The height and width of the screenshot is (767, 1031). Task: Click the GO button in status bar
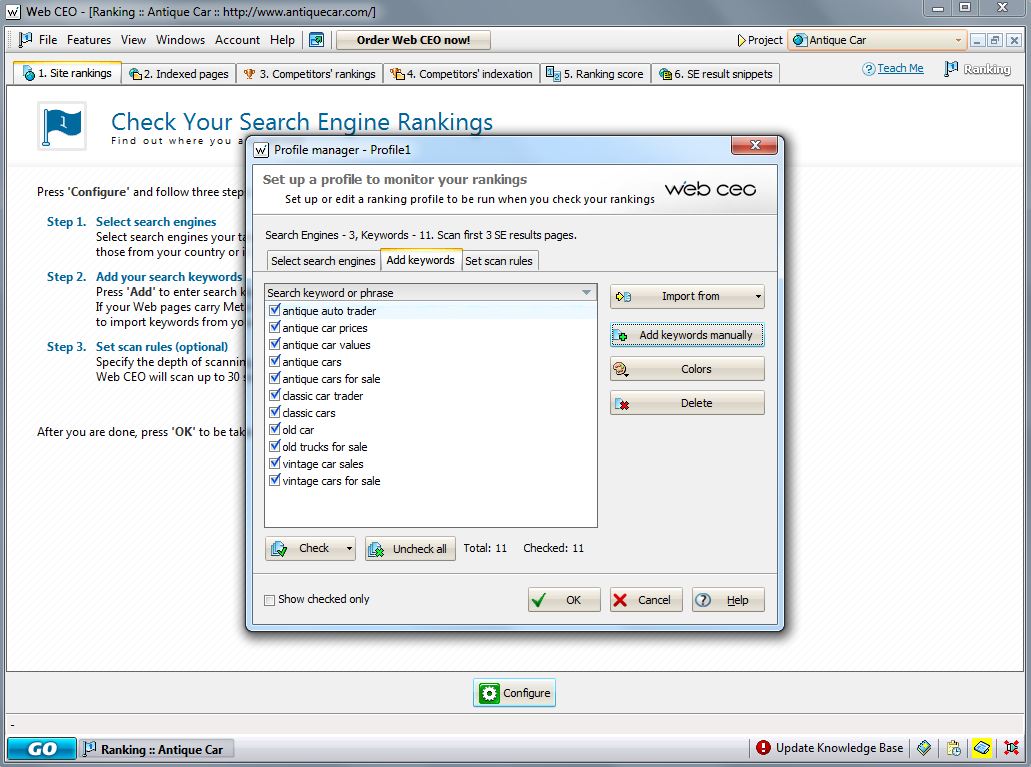[x=41, y=749]
